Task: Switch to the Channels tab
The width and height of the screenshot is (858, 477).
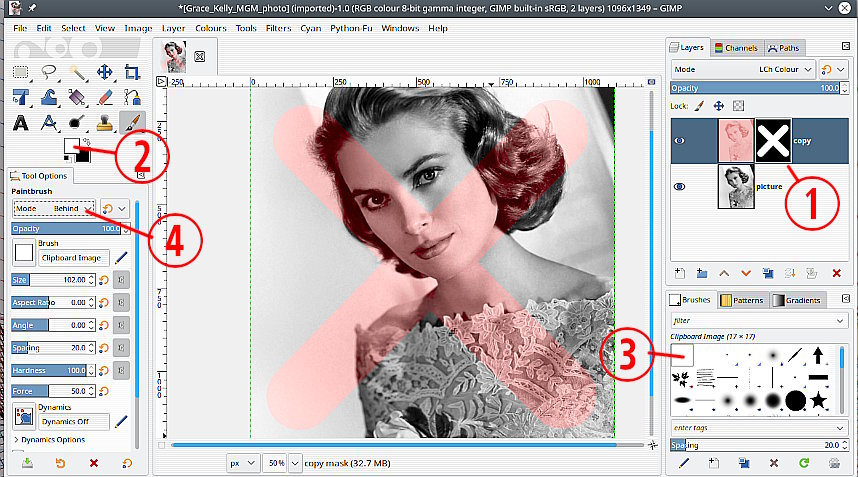Action: pos(737,47)
